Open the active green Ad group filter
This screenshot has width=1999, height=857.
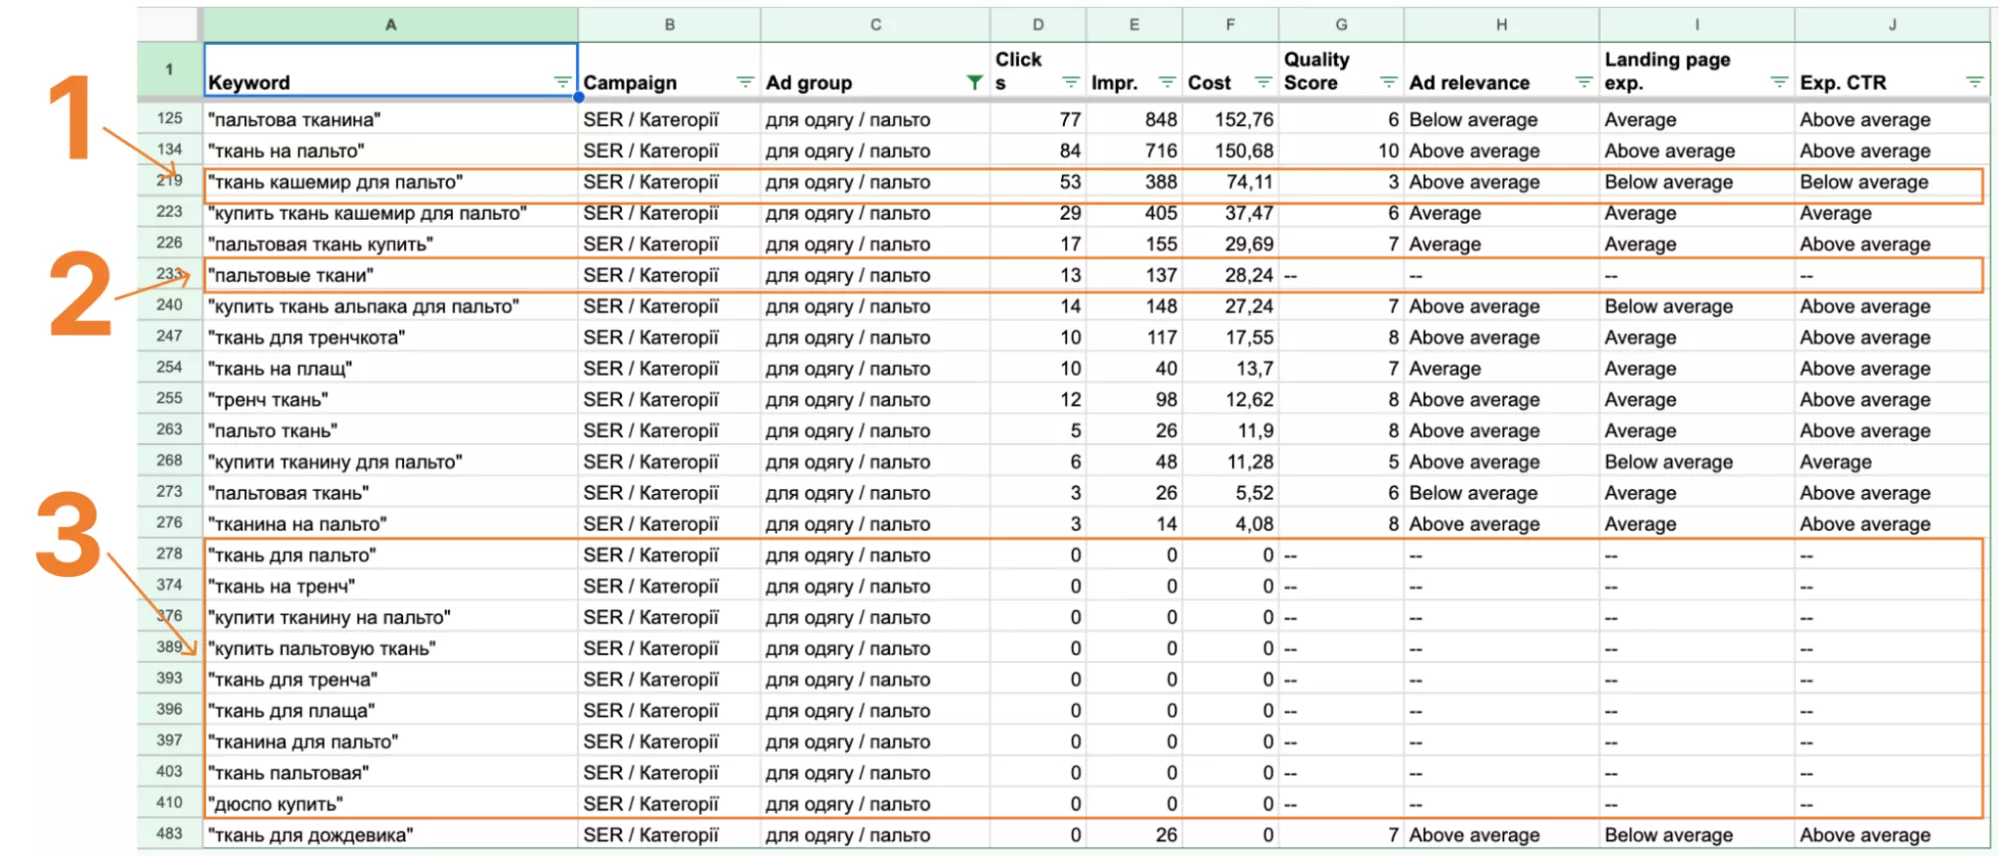(974, 82)
